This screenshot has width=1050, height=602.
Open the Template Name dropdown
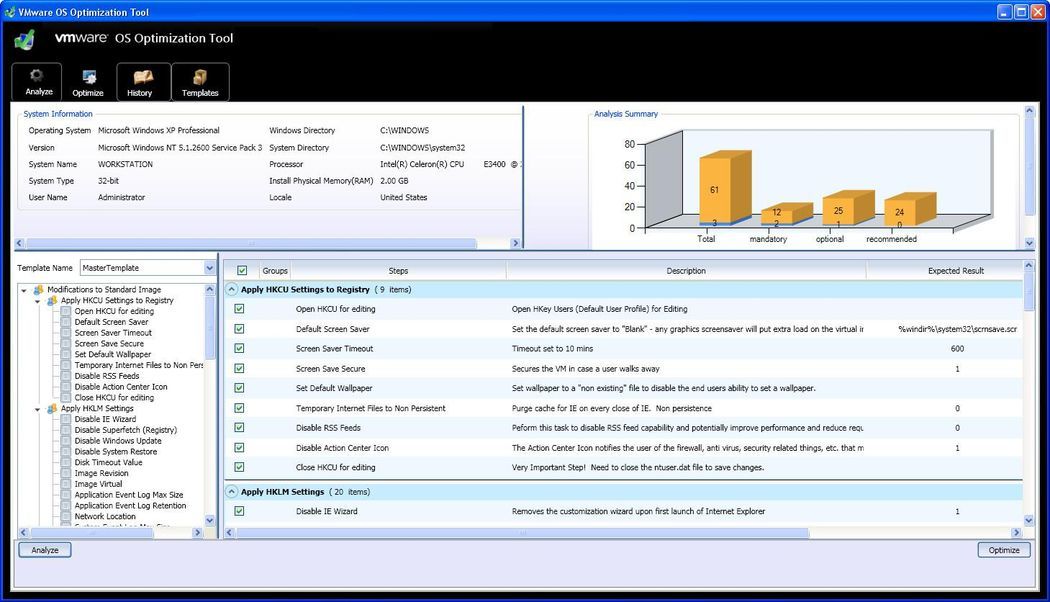tap(209, 268)
